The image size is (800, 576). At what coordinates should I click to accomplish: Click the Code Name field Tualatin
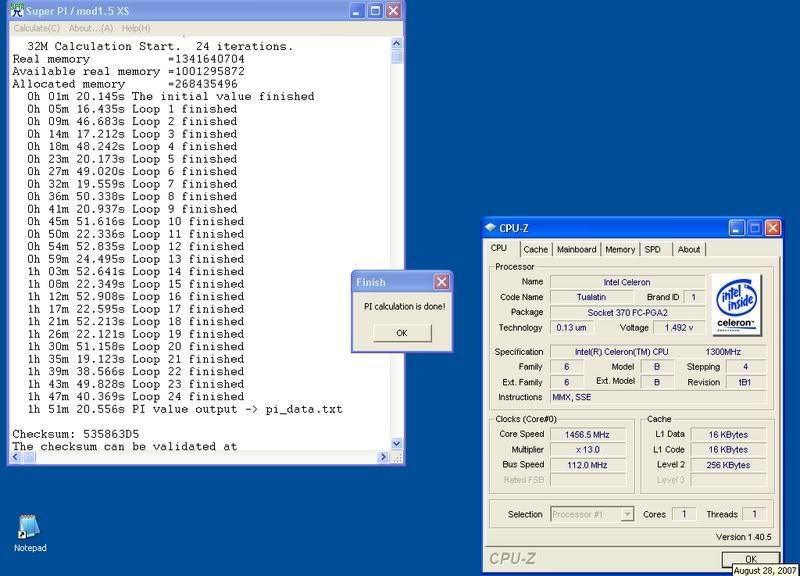[x=591, y=297]
